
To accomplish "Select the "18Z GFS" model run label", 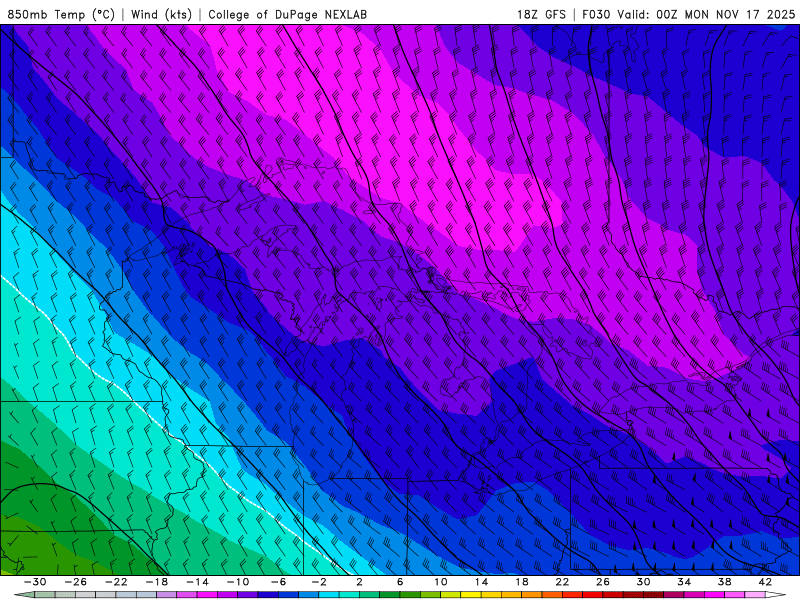I will (x=541, y=15).
